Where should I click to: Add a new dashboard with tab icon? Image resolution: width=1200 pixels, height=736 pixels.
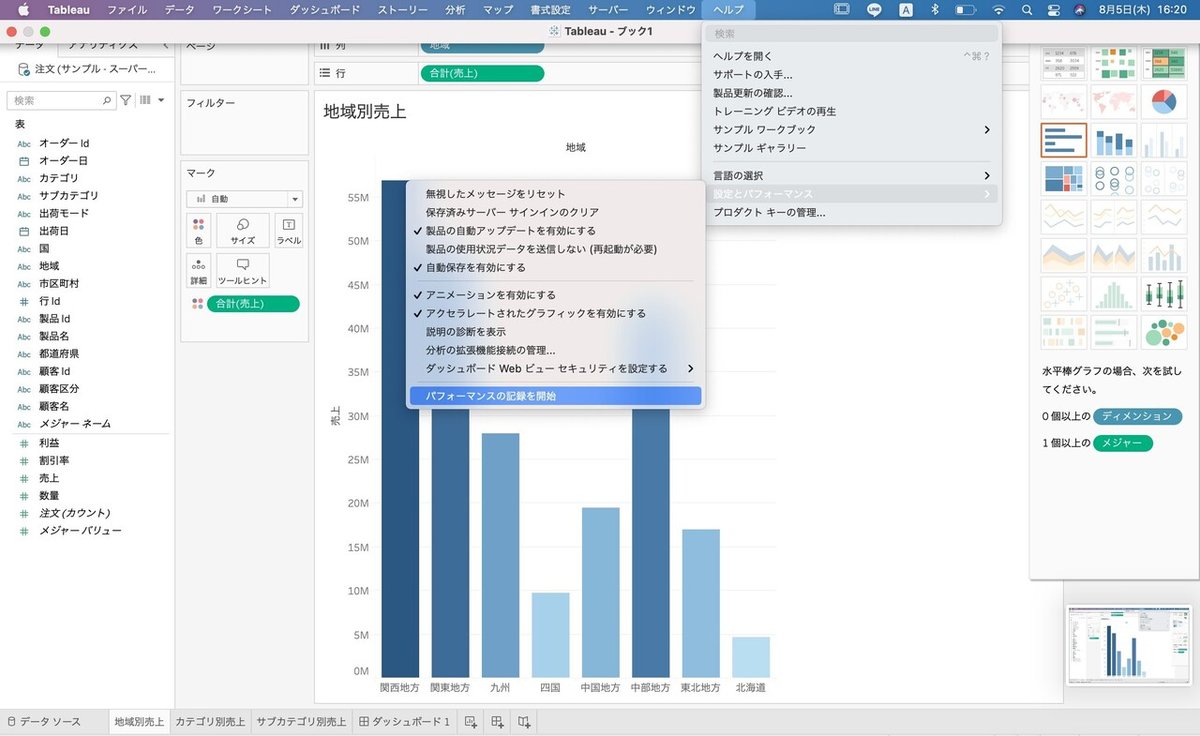[x=497, y=721]
